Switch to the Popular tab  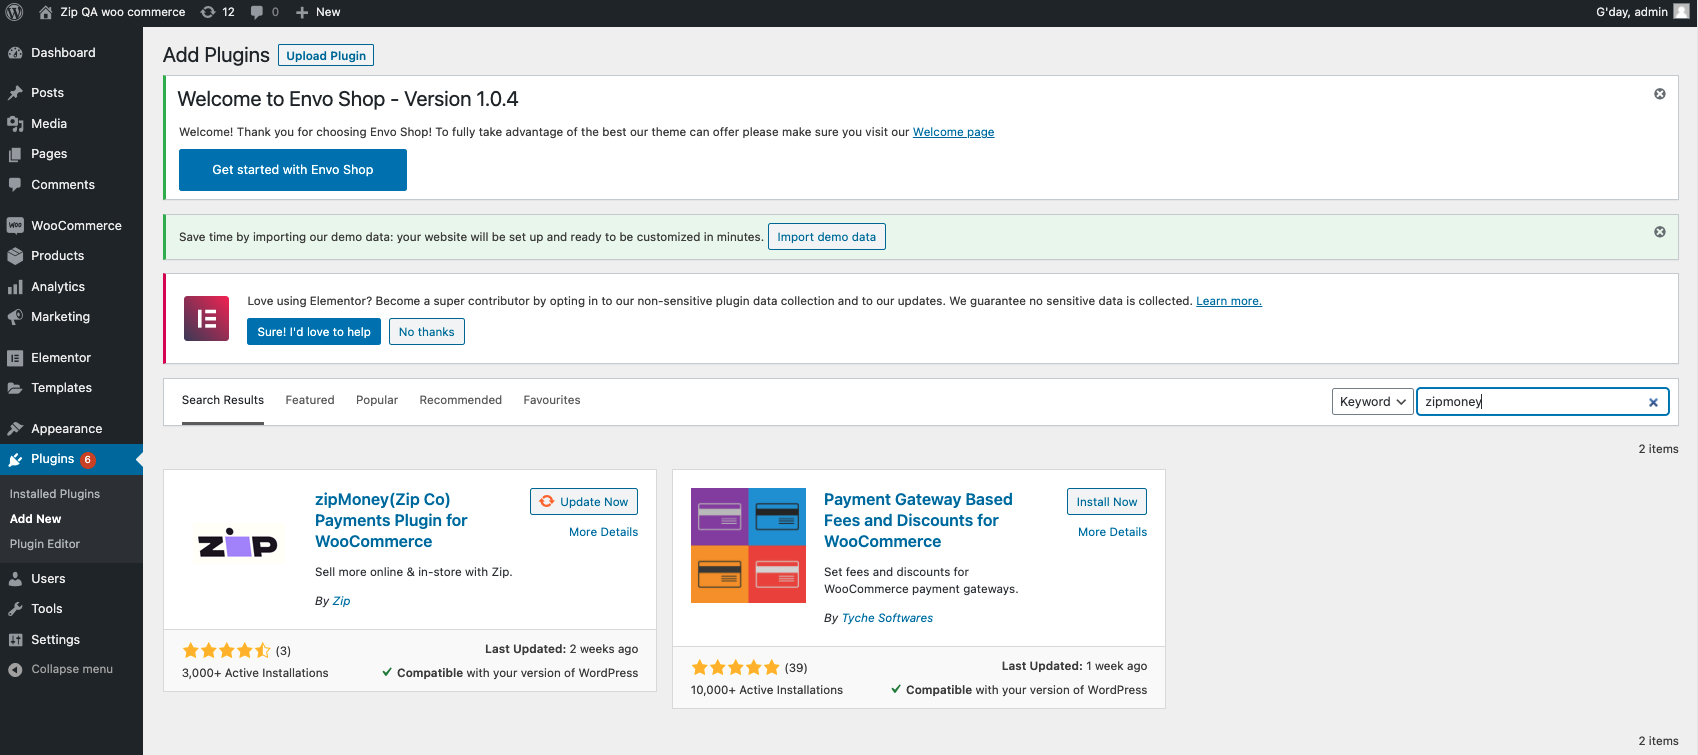click(x=377, y=400)
